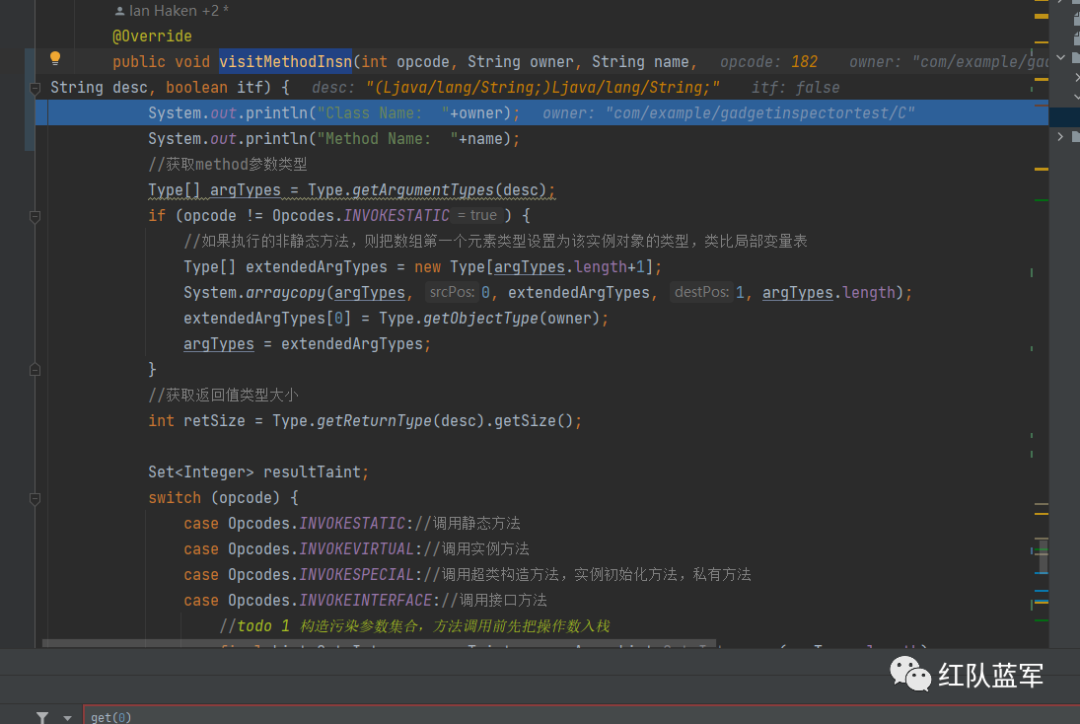Click the itf: false inline debug value
The image size is (1080, 724).
coord(796,87)
